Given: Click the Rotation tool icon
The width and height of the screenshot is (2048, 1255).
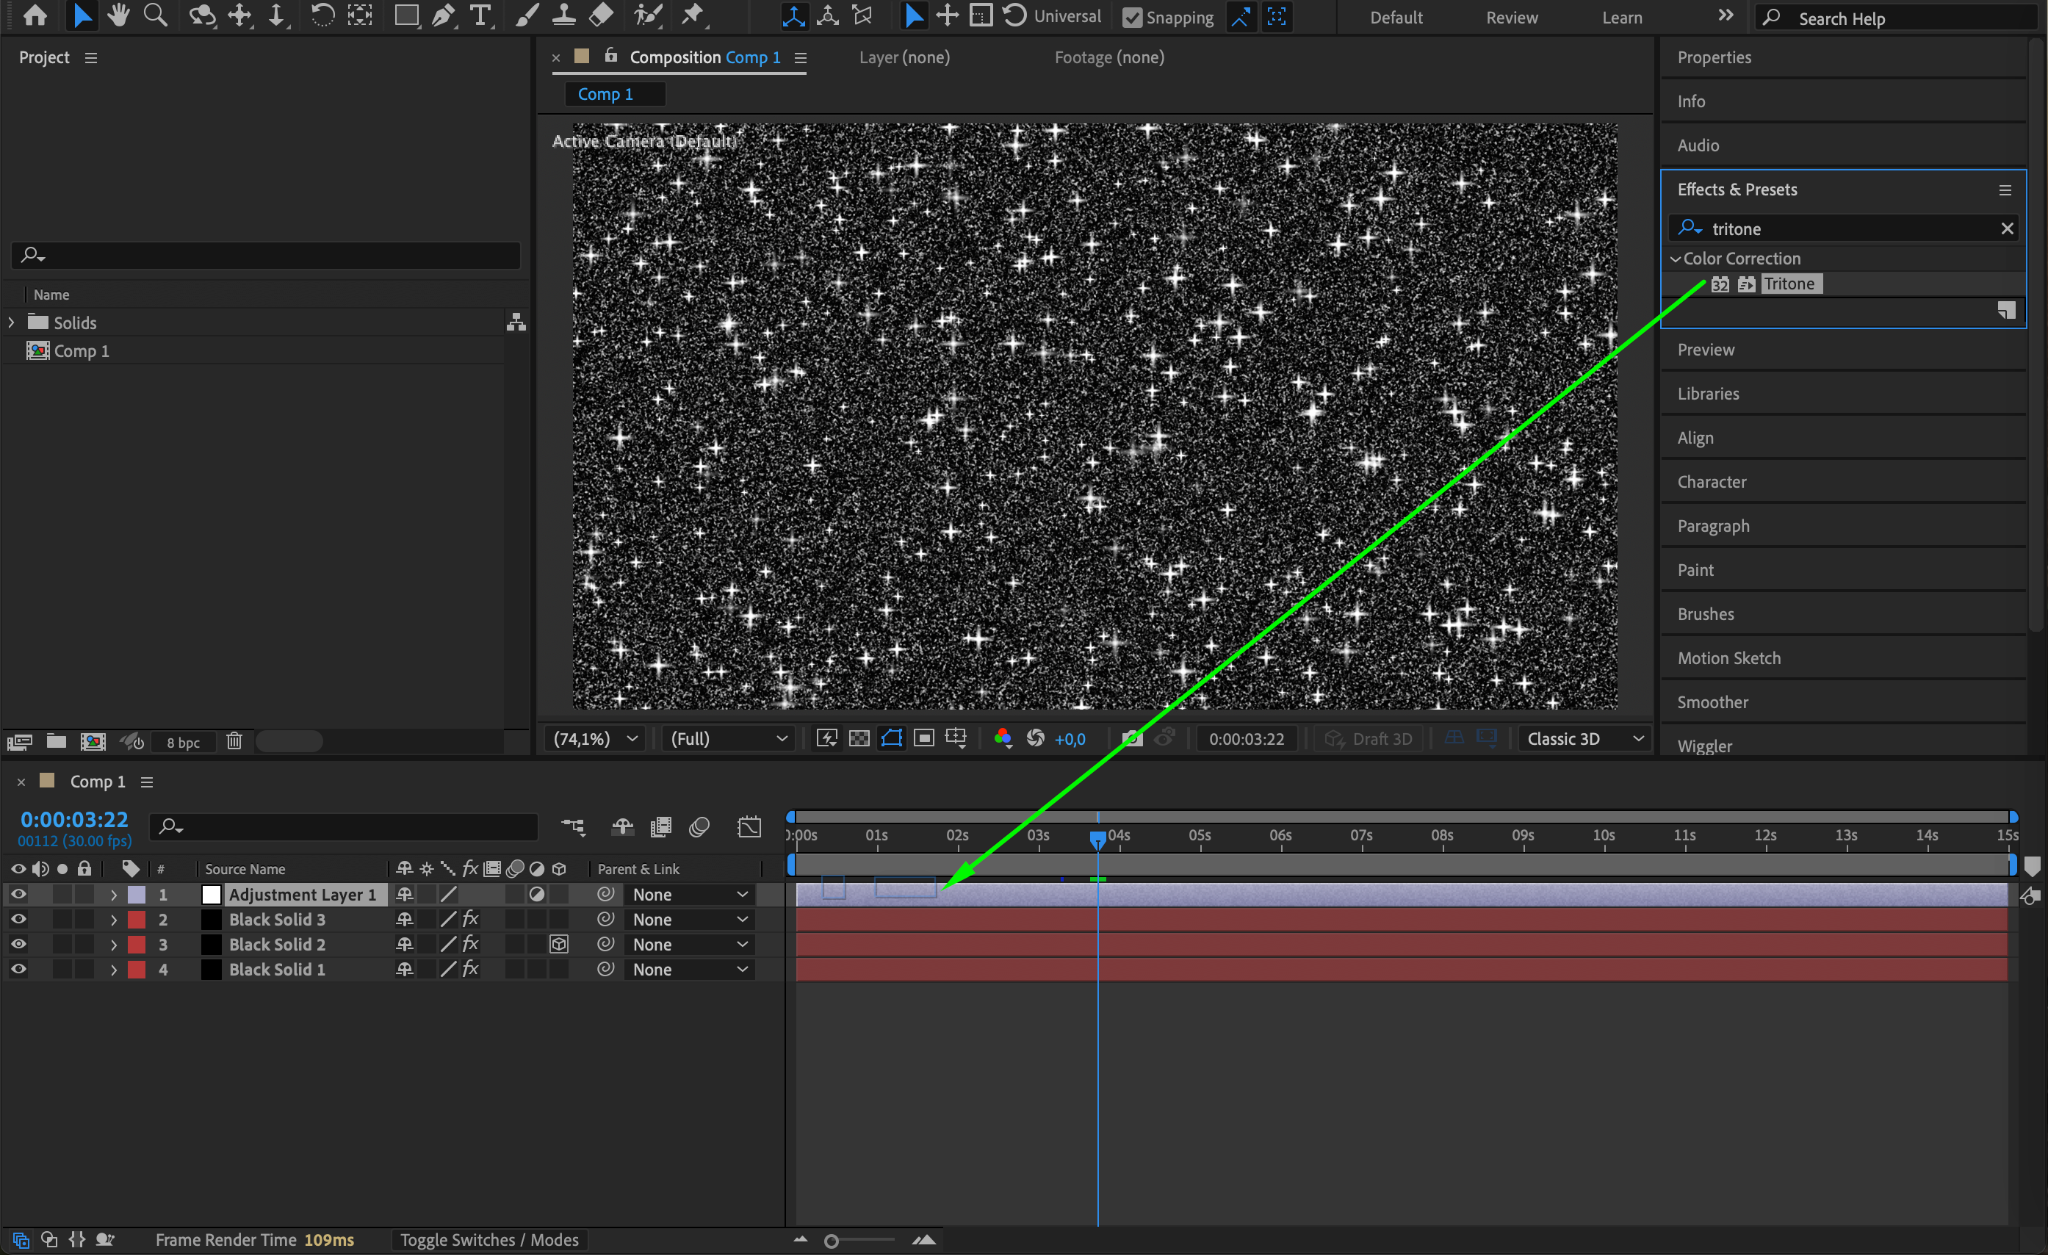Looking at the screenshot, I should [x=322, y=16].
